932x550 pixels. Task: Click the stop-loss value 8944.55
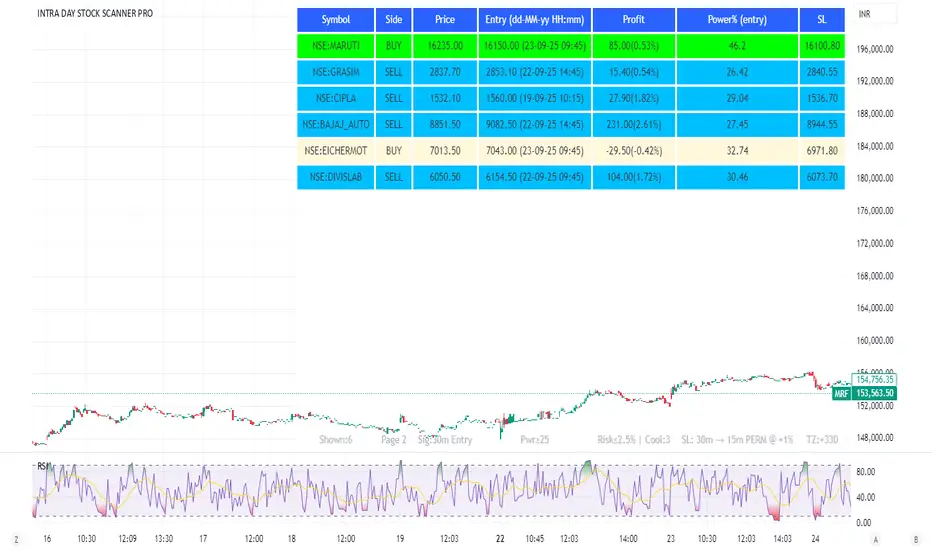[x=822, y=124]
